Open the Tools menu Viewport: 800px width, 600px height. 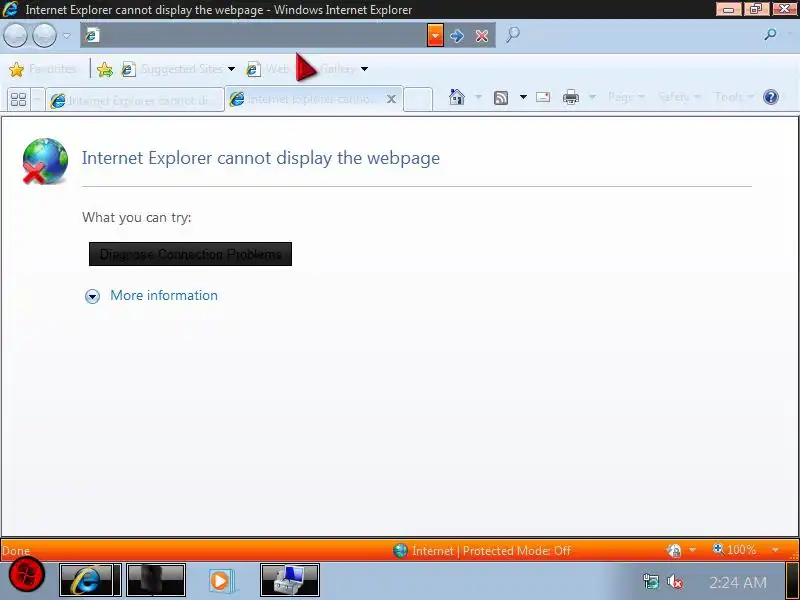coord(734,96)
